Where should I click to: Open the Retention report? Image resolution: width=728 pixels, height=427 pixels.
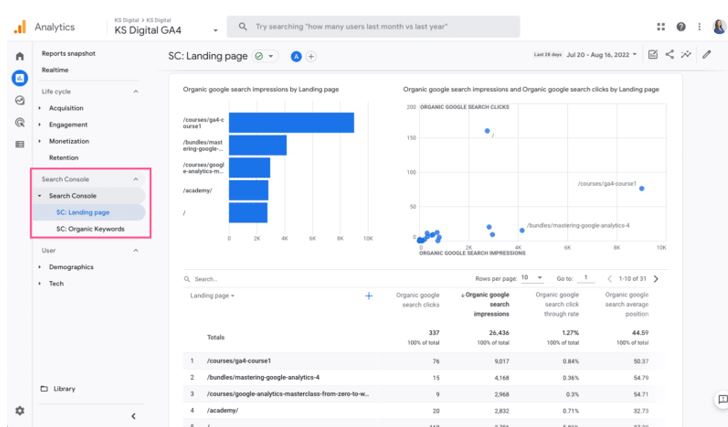(x=64, y=158)
